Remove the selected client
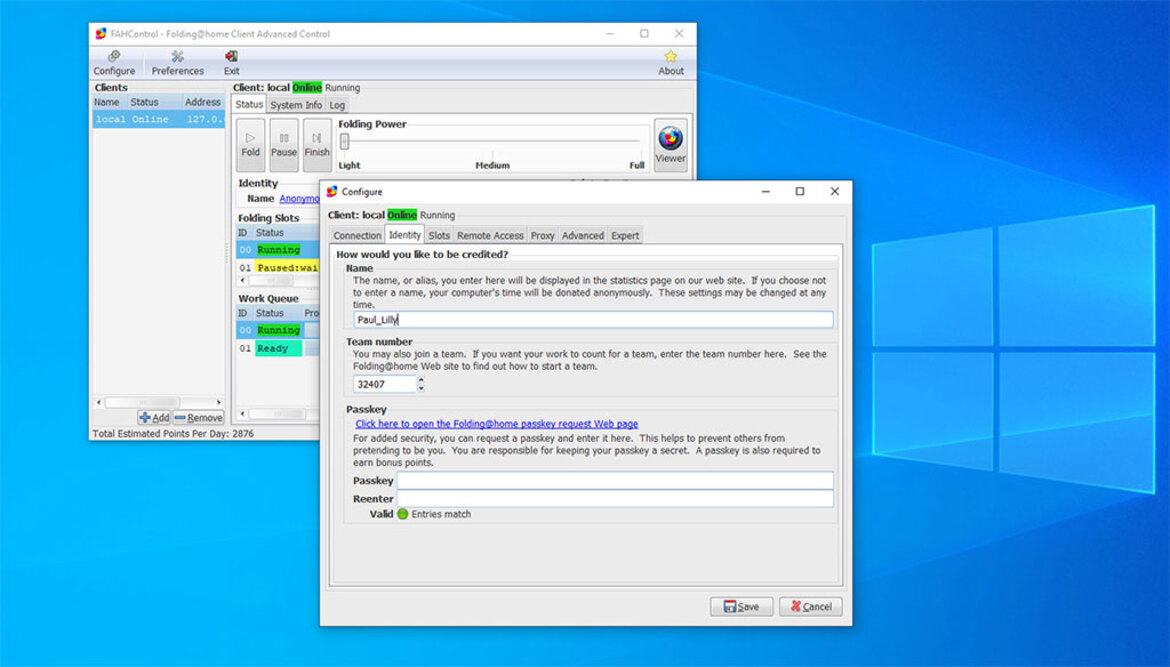 tap(198, 418)
